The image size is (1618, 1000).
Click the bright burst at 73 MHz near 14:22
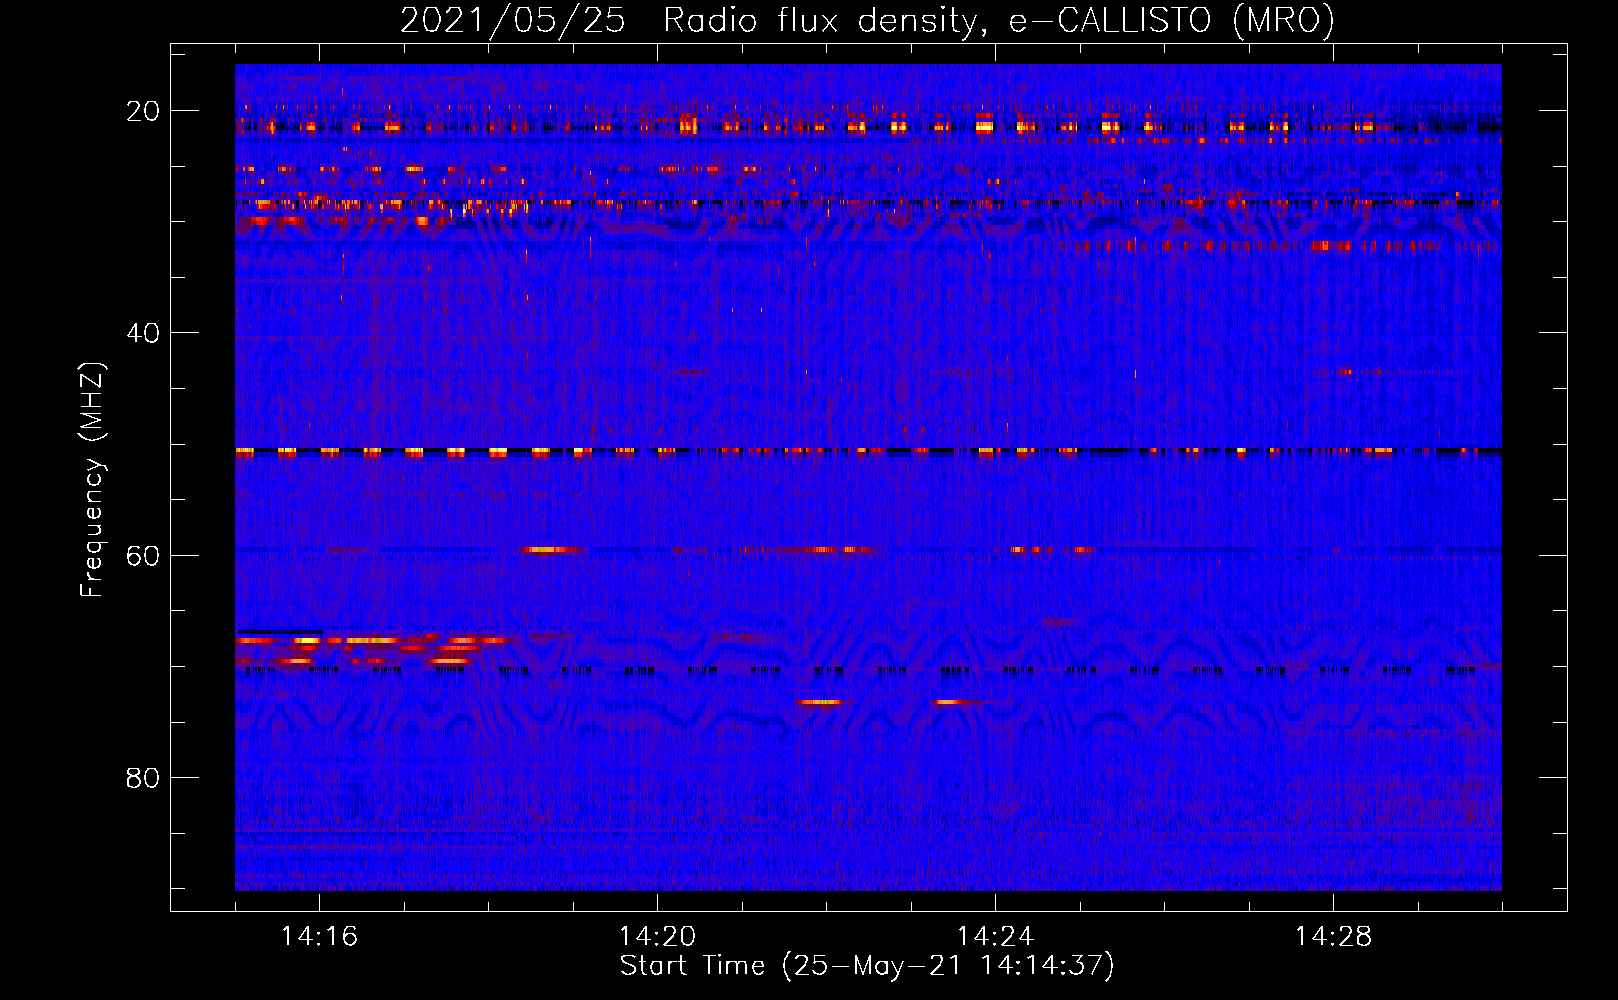pyautogui.click(x=820, y=702)
